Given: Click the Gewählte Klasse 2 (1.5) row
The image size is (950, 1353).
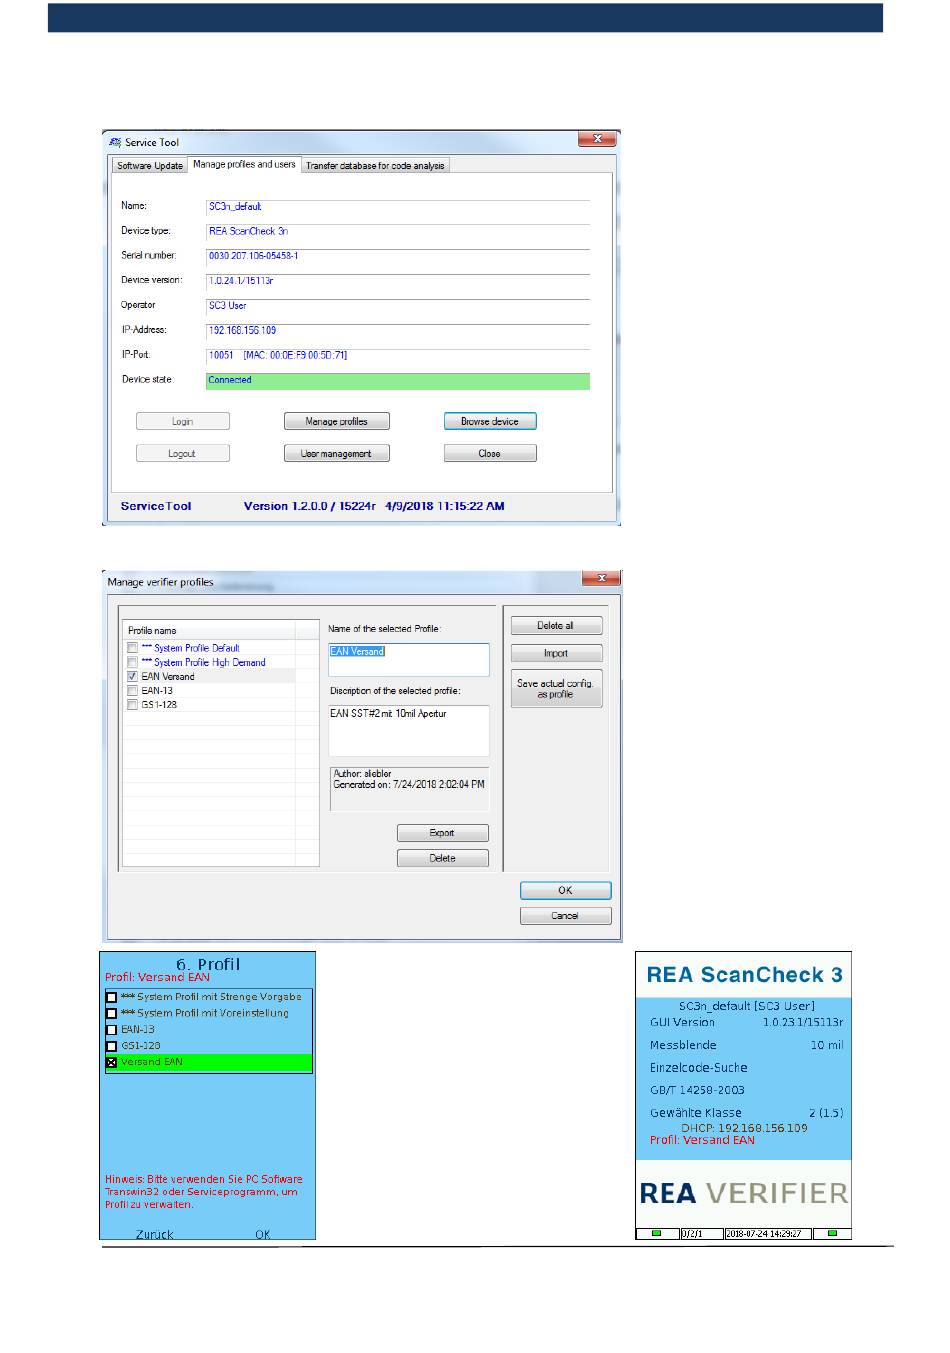Looking at the screenshot, I should pyautogui.click(x=746, y=1113).
